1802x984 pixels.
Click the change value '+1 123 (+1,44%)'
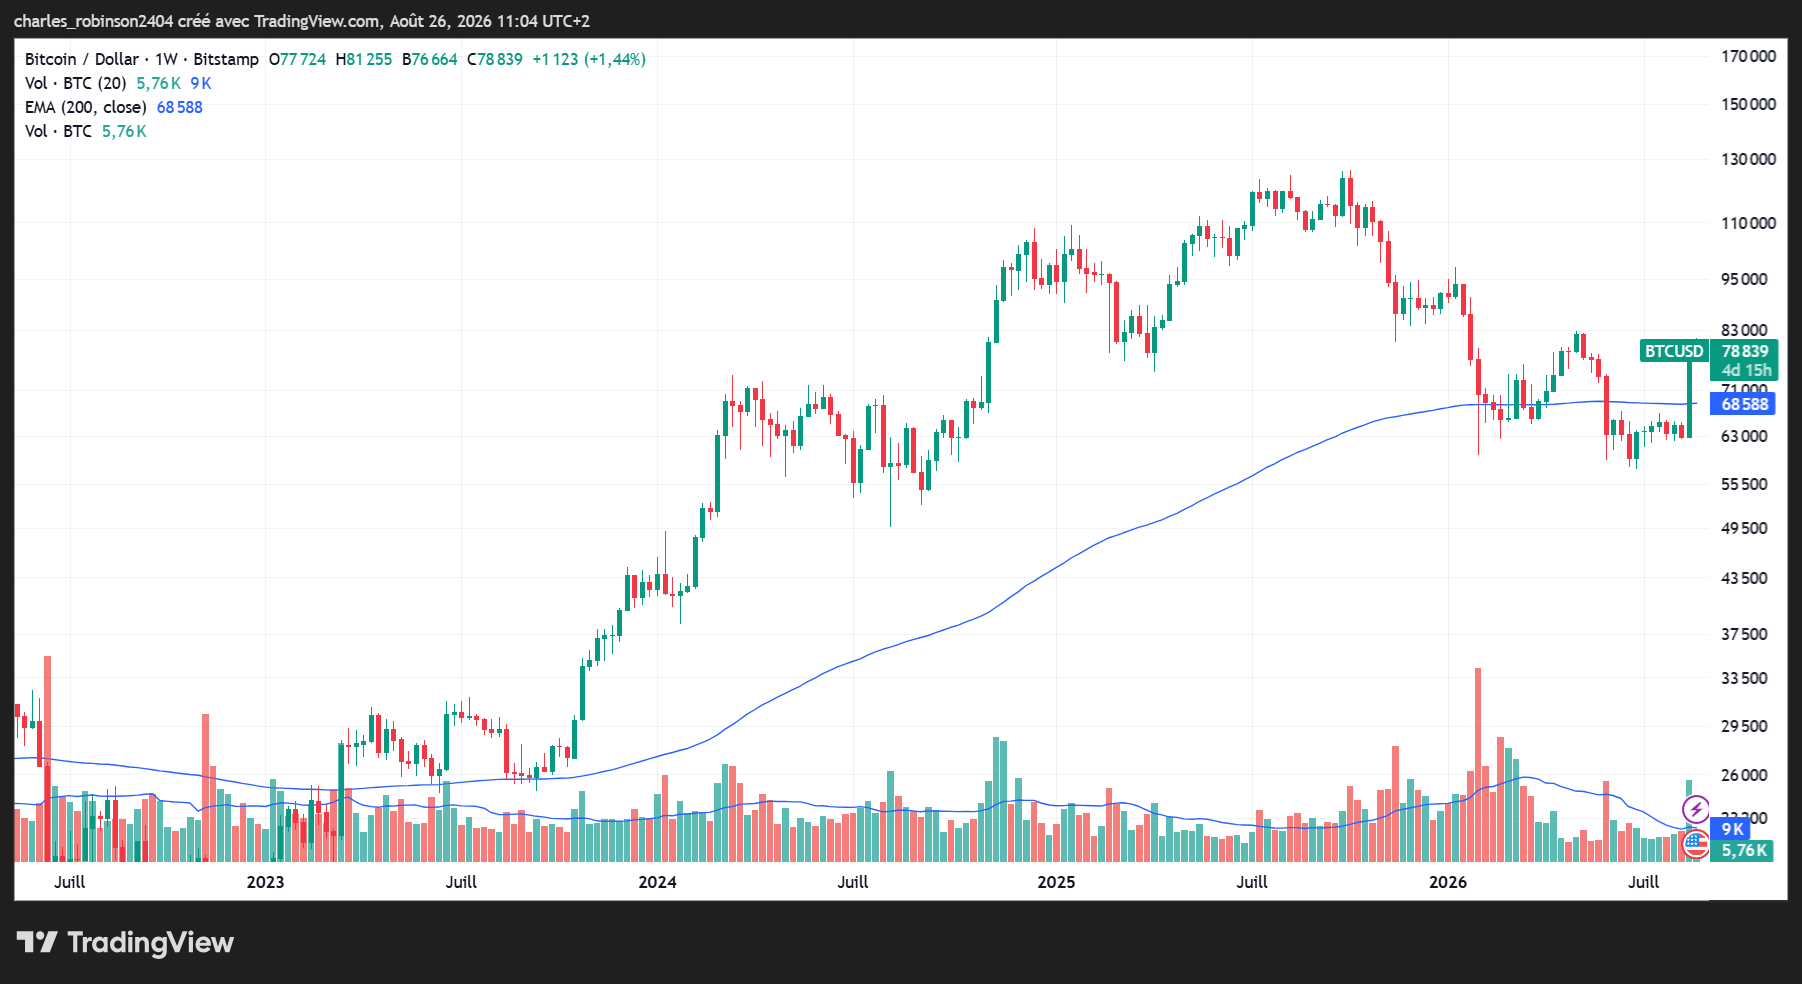coord(589,59)
